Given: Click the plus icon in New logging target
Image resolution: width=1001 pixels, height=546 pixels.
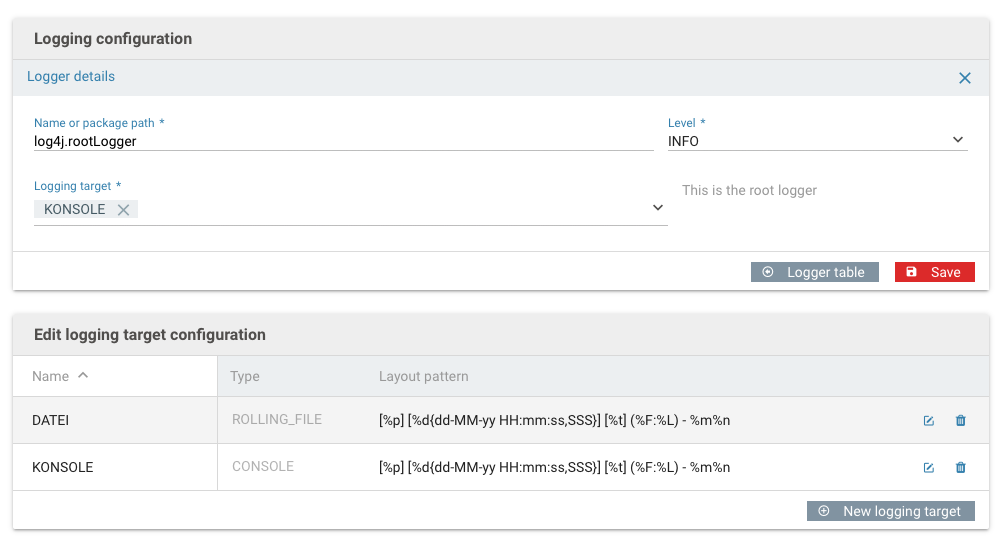Looking at the screenshot, I should click(824, 511).
